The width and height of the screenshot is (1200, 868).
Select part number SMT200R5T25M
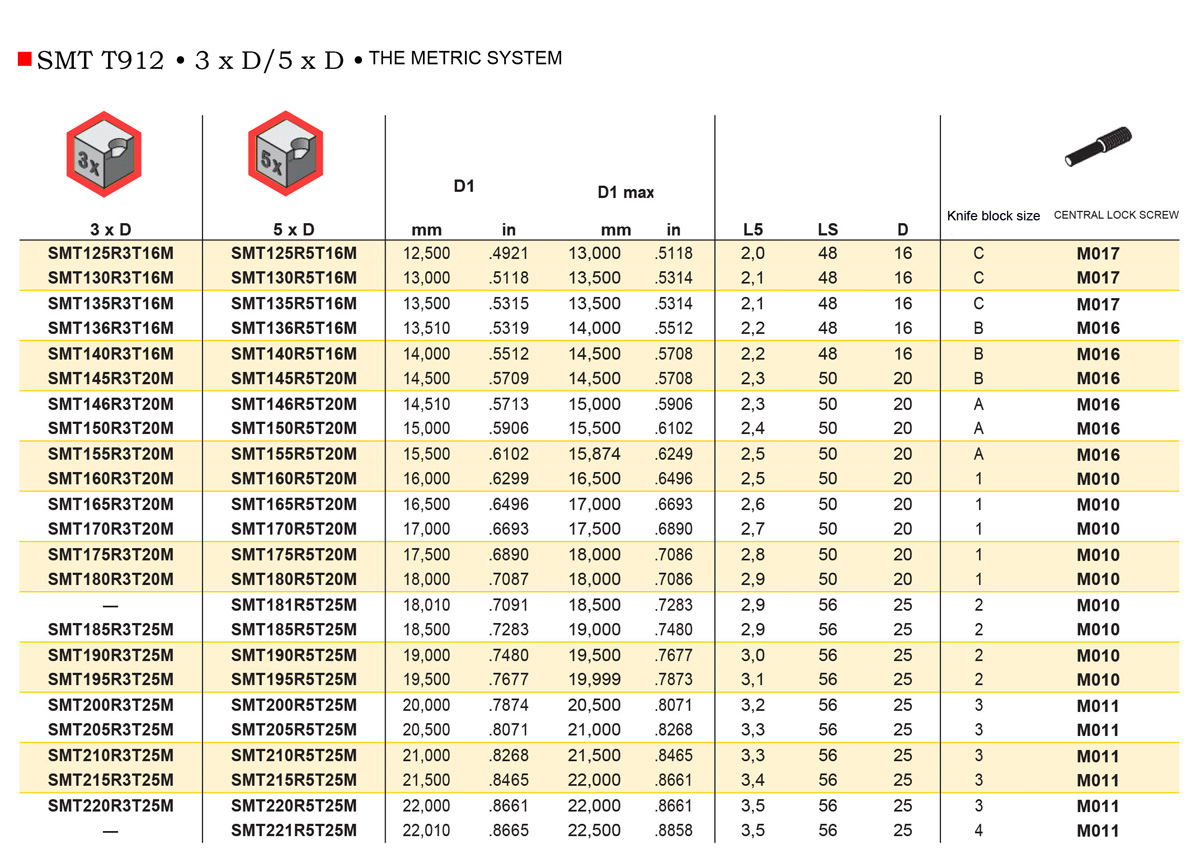(294, 705)
